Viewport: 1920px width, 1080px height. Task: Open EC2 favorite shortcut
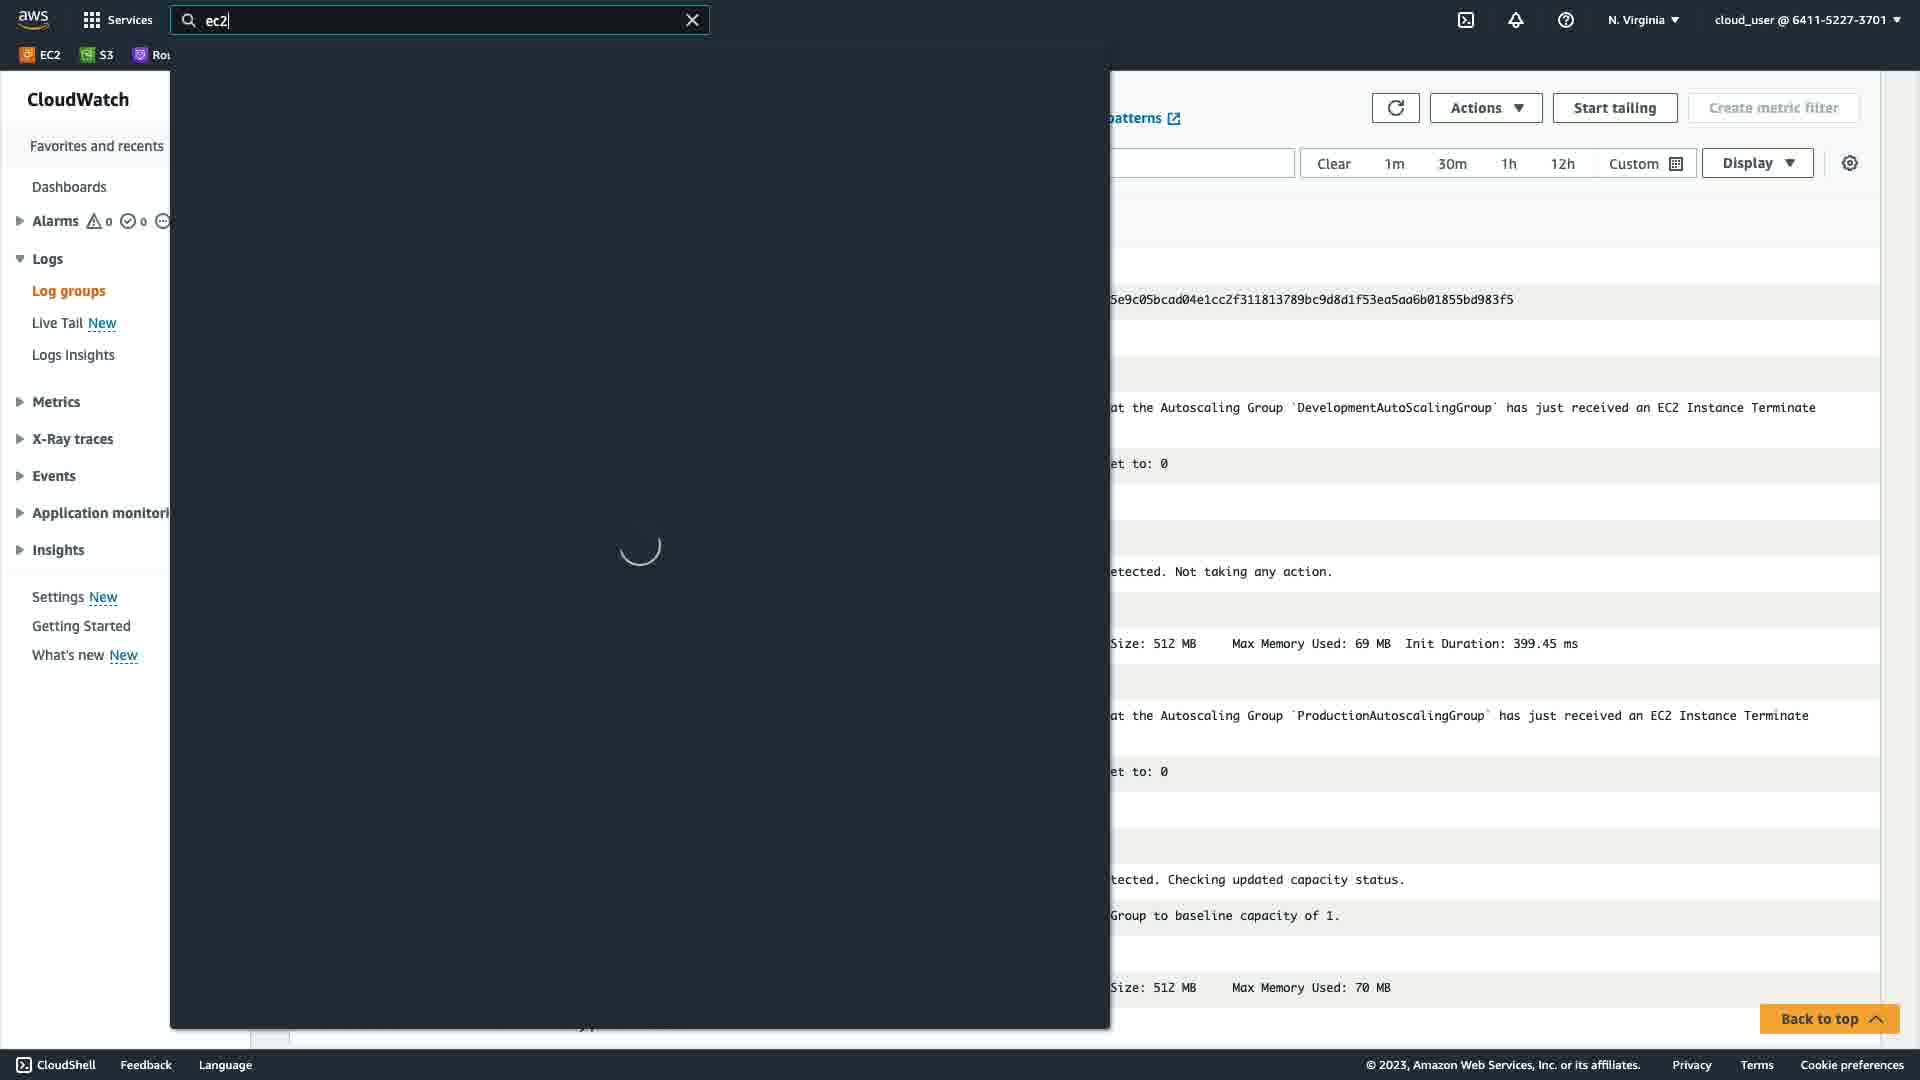pos(41,55)
